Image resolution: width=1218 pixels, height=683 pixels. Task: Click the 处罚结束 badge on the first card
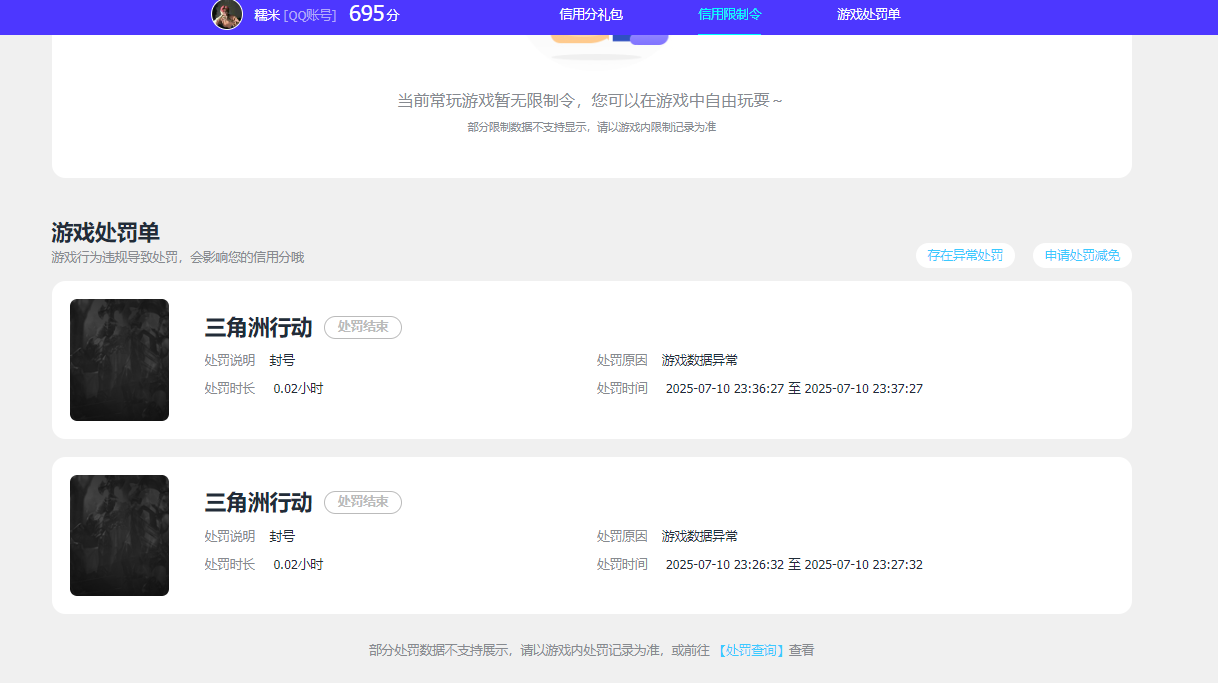362,327
